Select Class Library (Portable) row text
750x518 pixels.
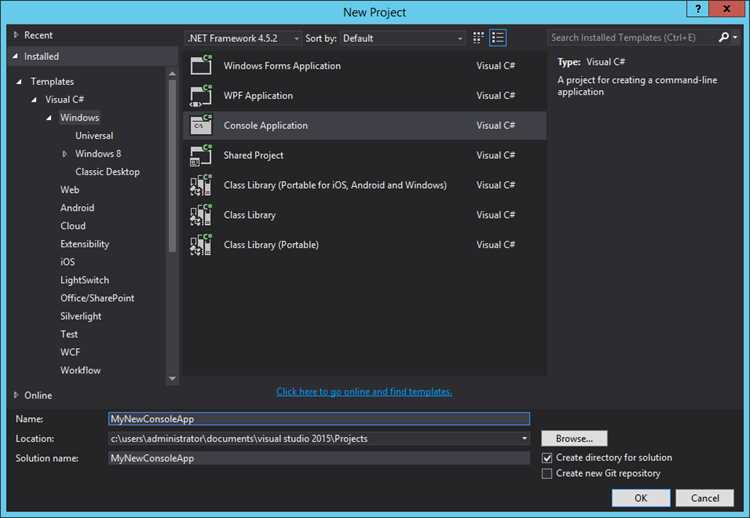click(271, 245)
